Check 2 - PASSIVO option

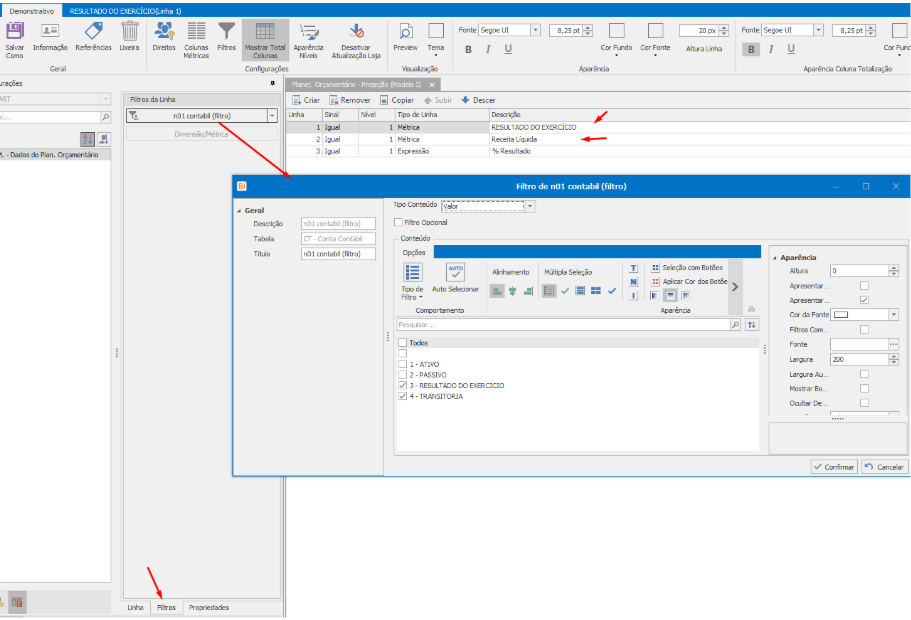tap(403, 375)
